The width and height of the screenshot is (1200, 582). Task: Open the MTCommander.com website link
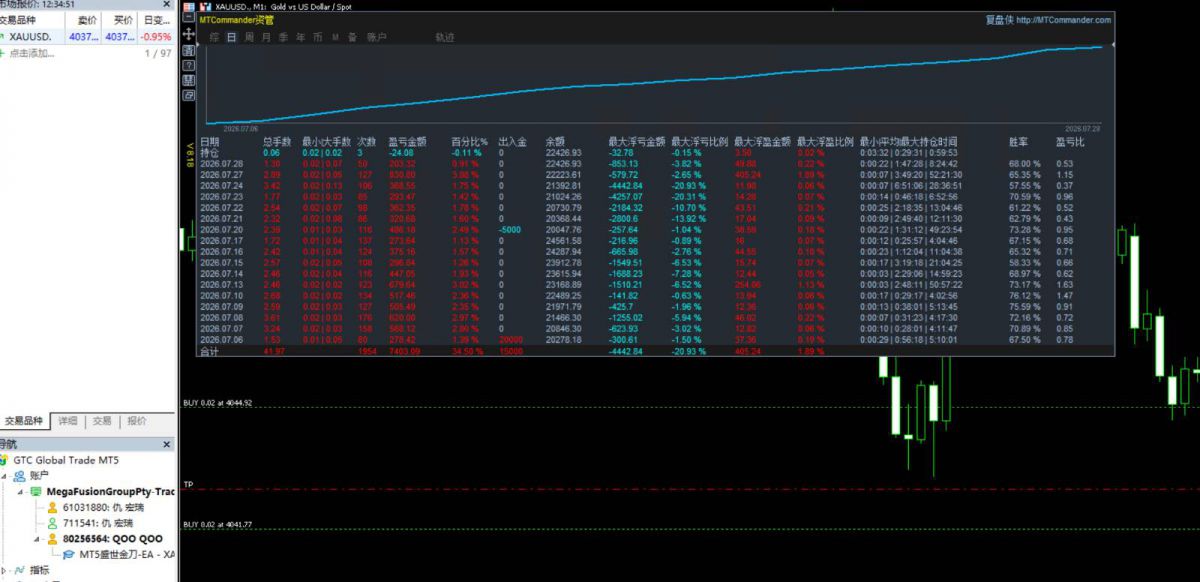1063,19
